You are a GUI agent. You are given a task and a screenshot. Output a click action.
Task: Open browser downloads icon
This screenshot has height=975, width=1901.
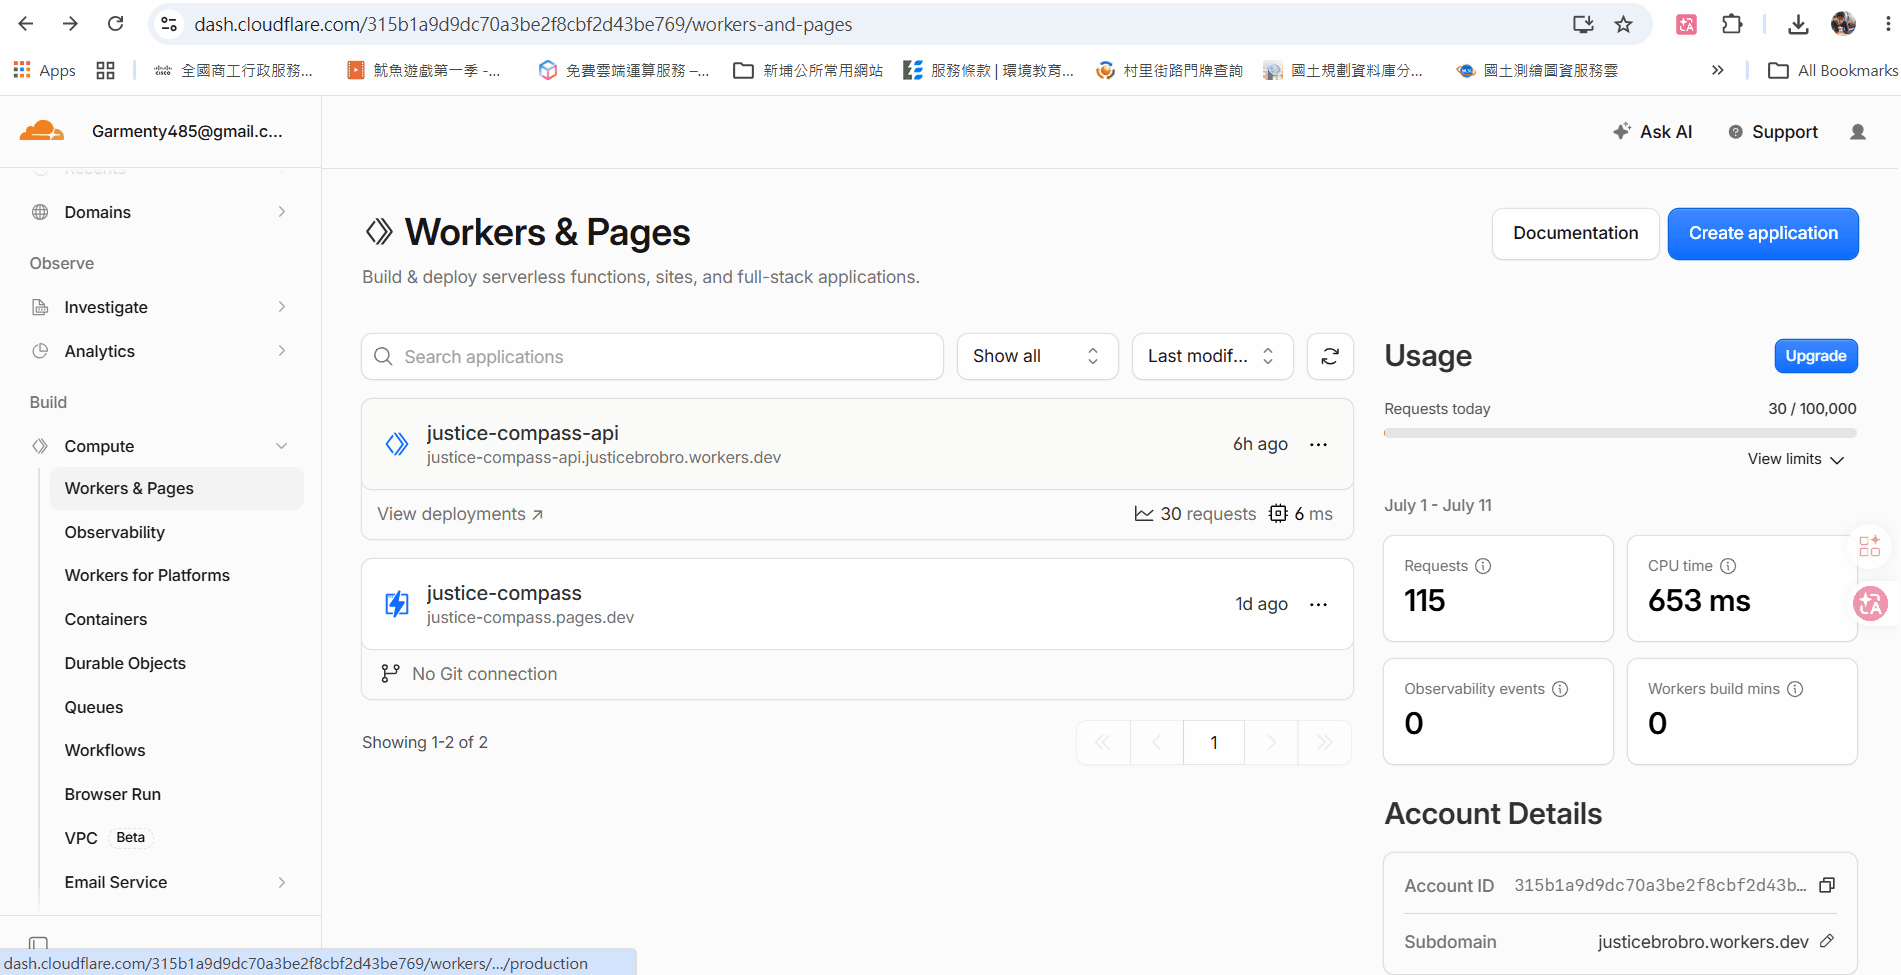click(x=1798, y=24)
